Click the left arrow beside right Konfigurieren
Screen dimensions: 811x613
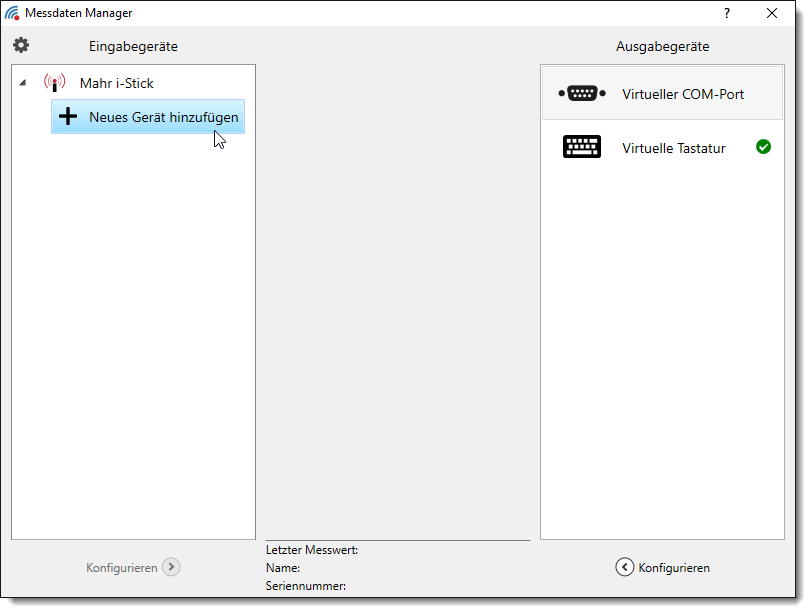pos(624,567)
